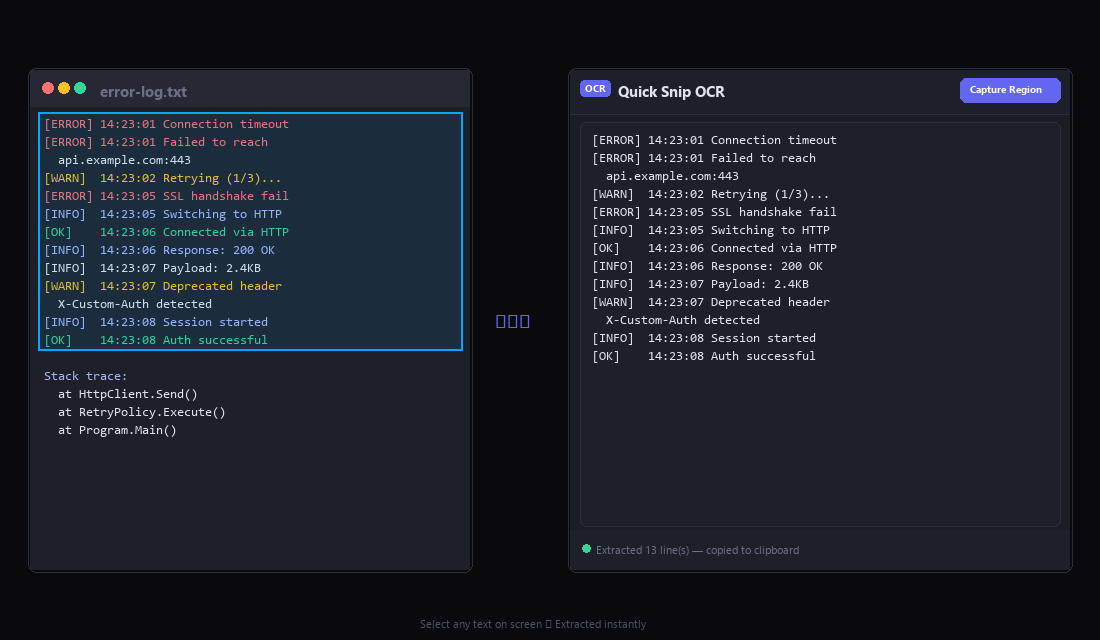
Task: Click the green traffic-light circle
Action: 81,87
